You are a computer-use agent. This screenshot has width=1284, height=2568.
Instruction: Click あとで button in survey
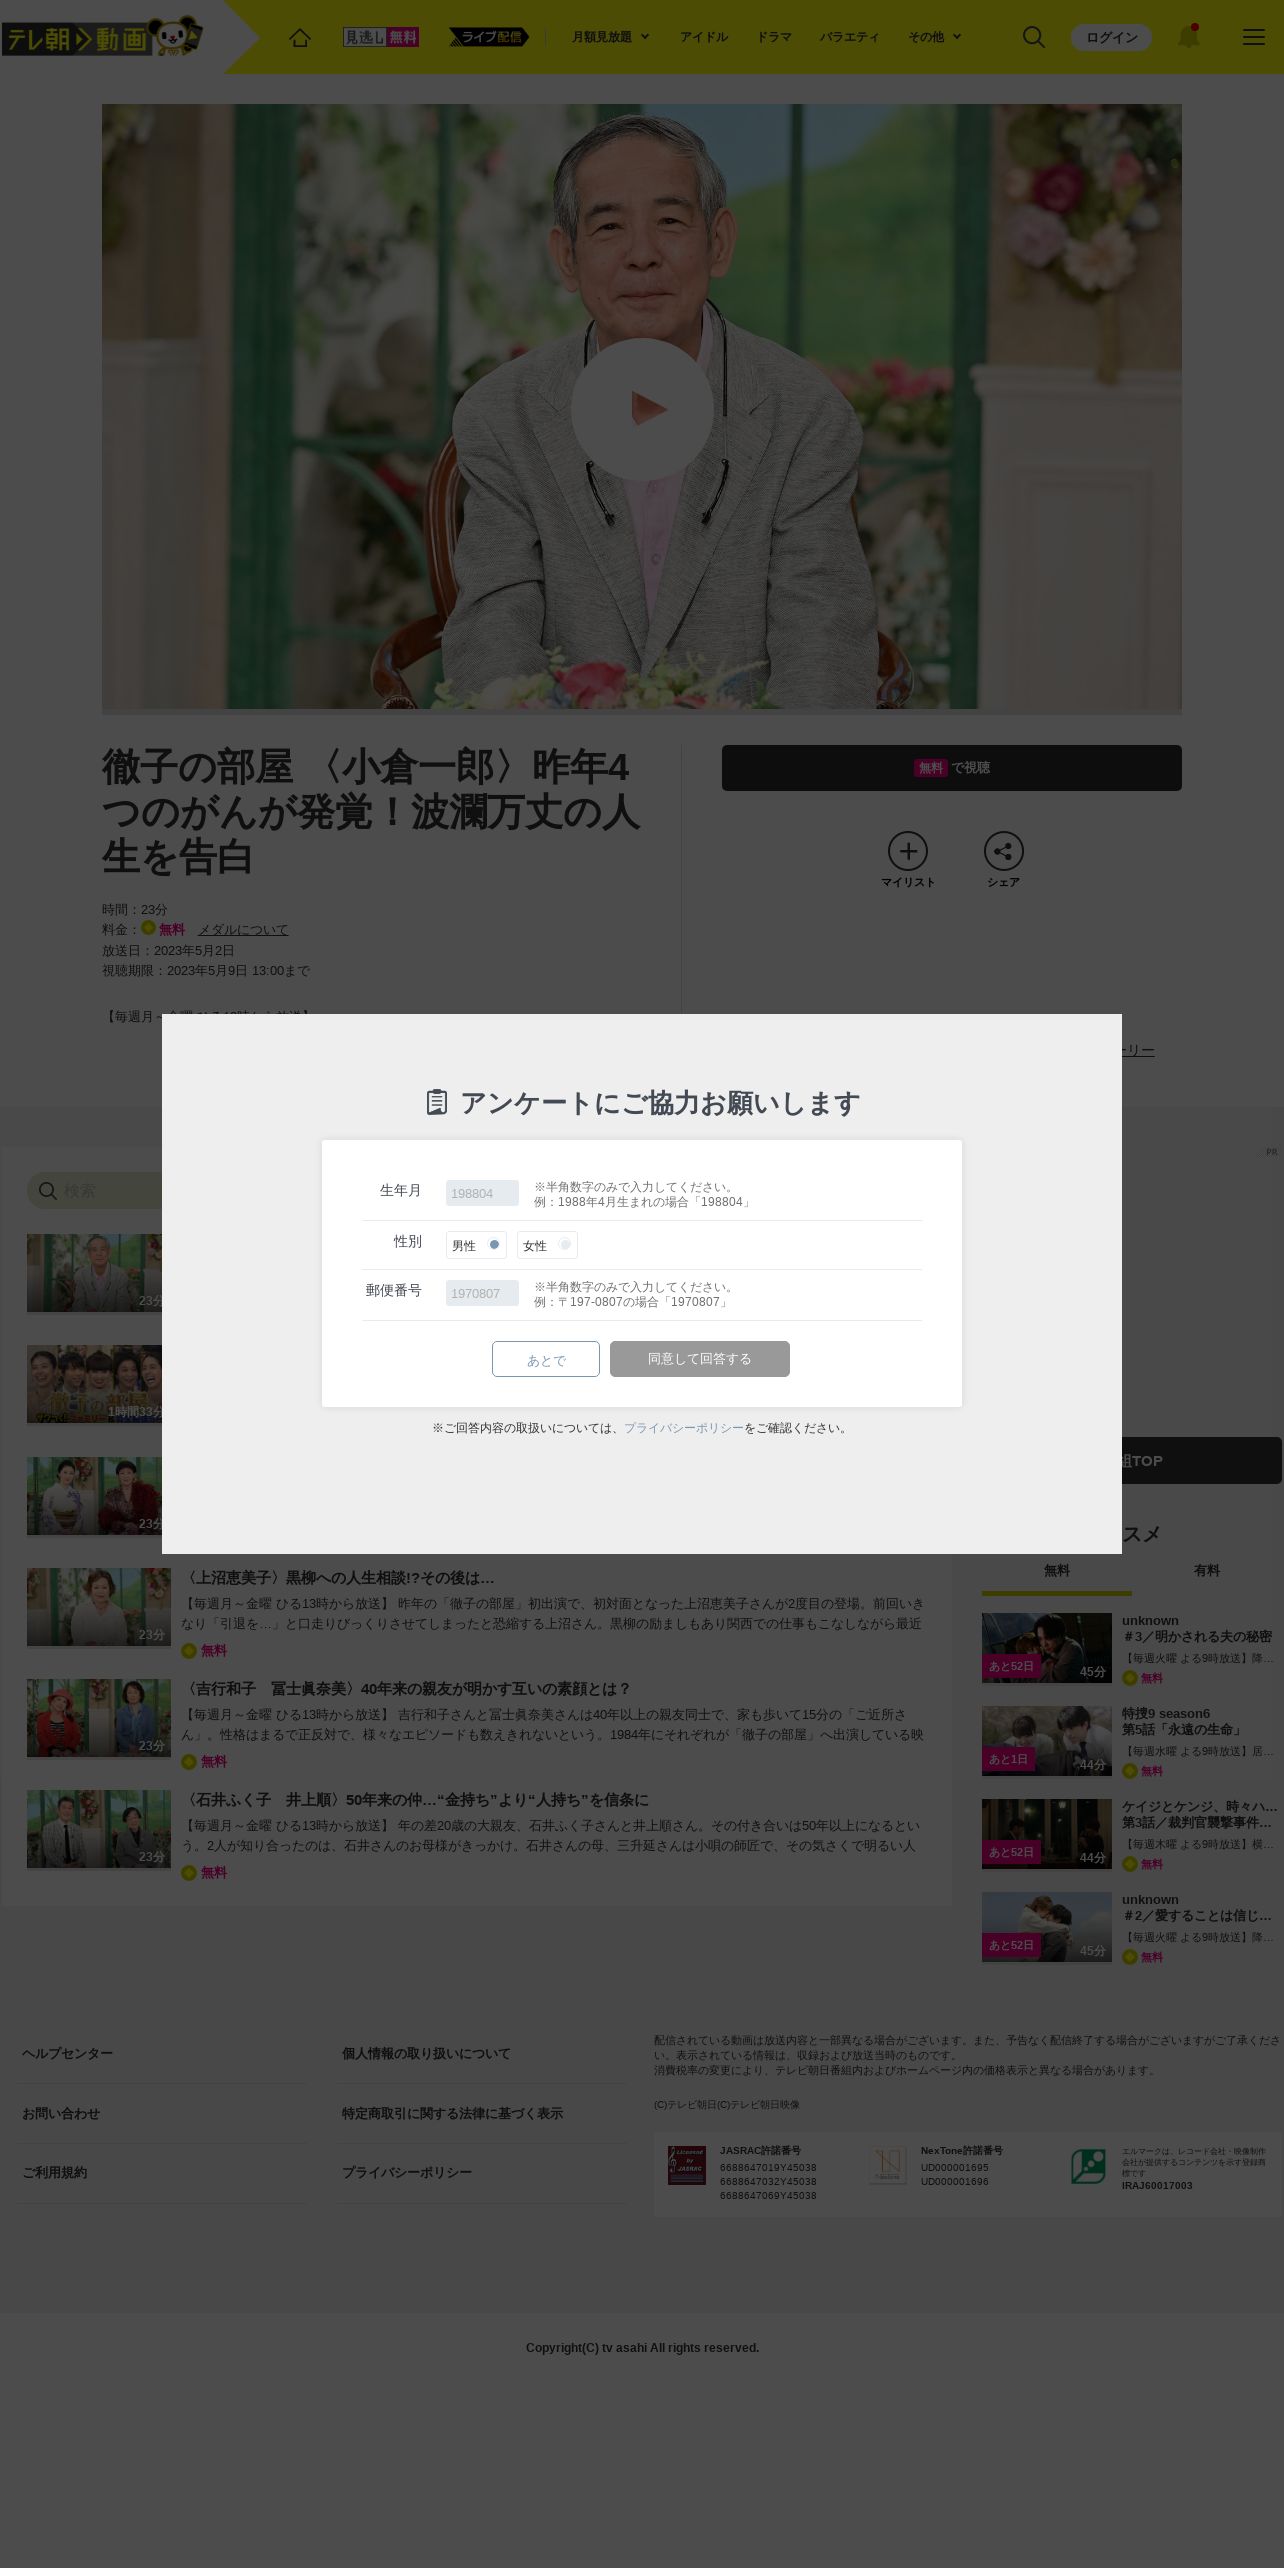546,1359
